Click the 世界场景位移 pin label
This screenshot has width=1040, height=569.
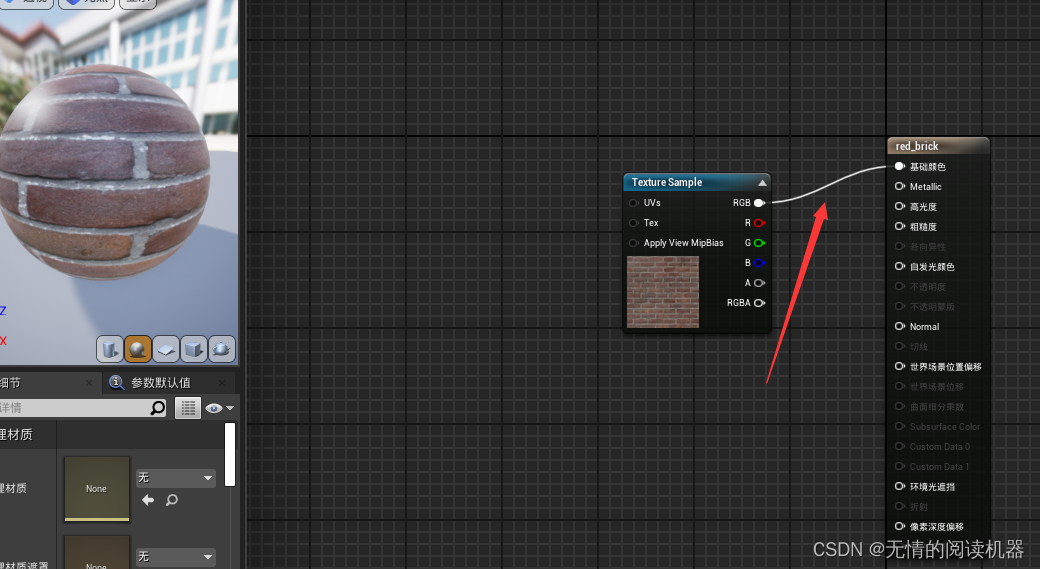point(937,387)
